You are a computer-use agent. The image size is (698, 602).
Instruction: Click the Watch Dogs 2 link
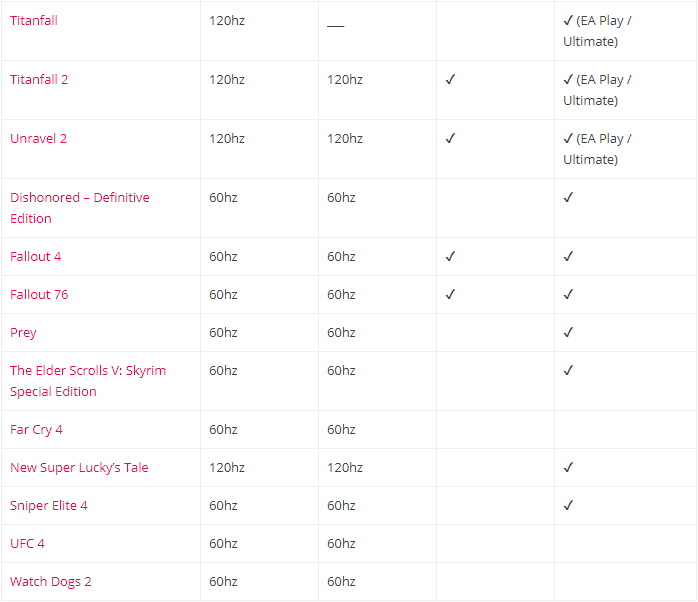click(51, 582)
